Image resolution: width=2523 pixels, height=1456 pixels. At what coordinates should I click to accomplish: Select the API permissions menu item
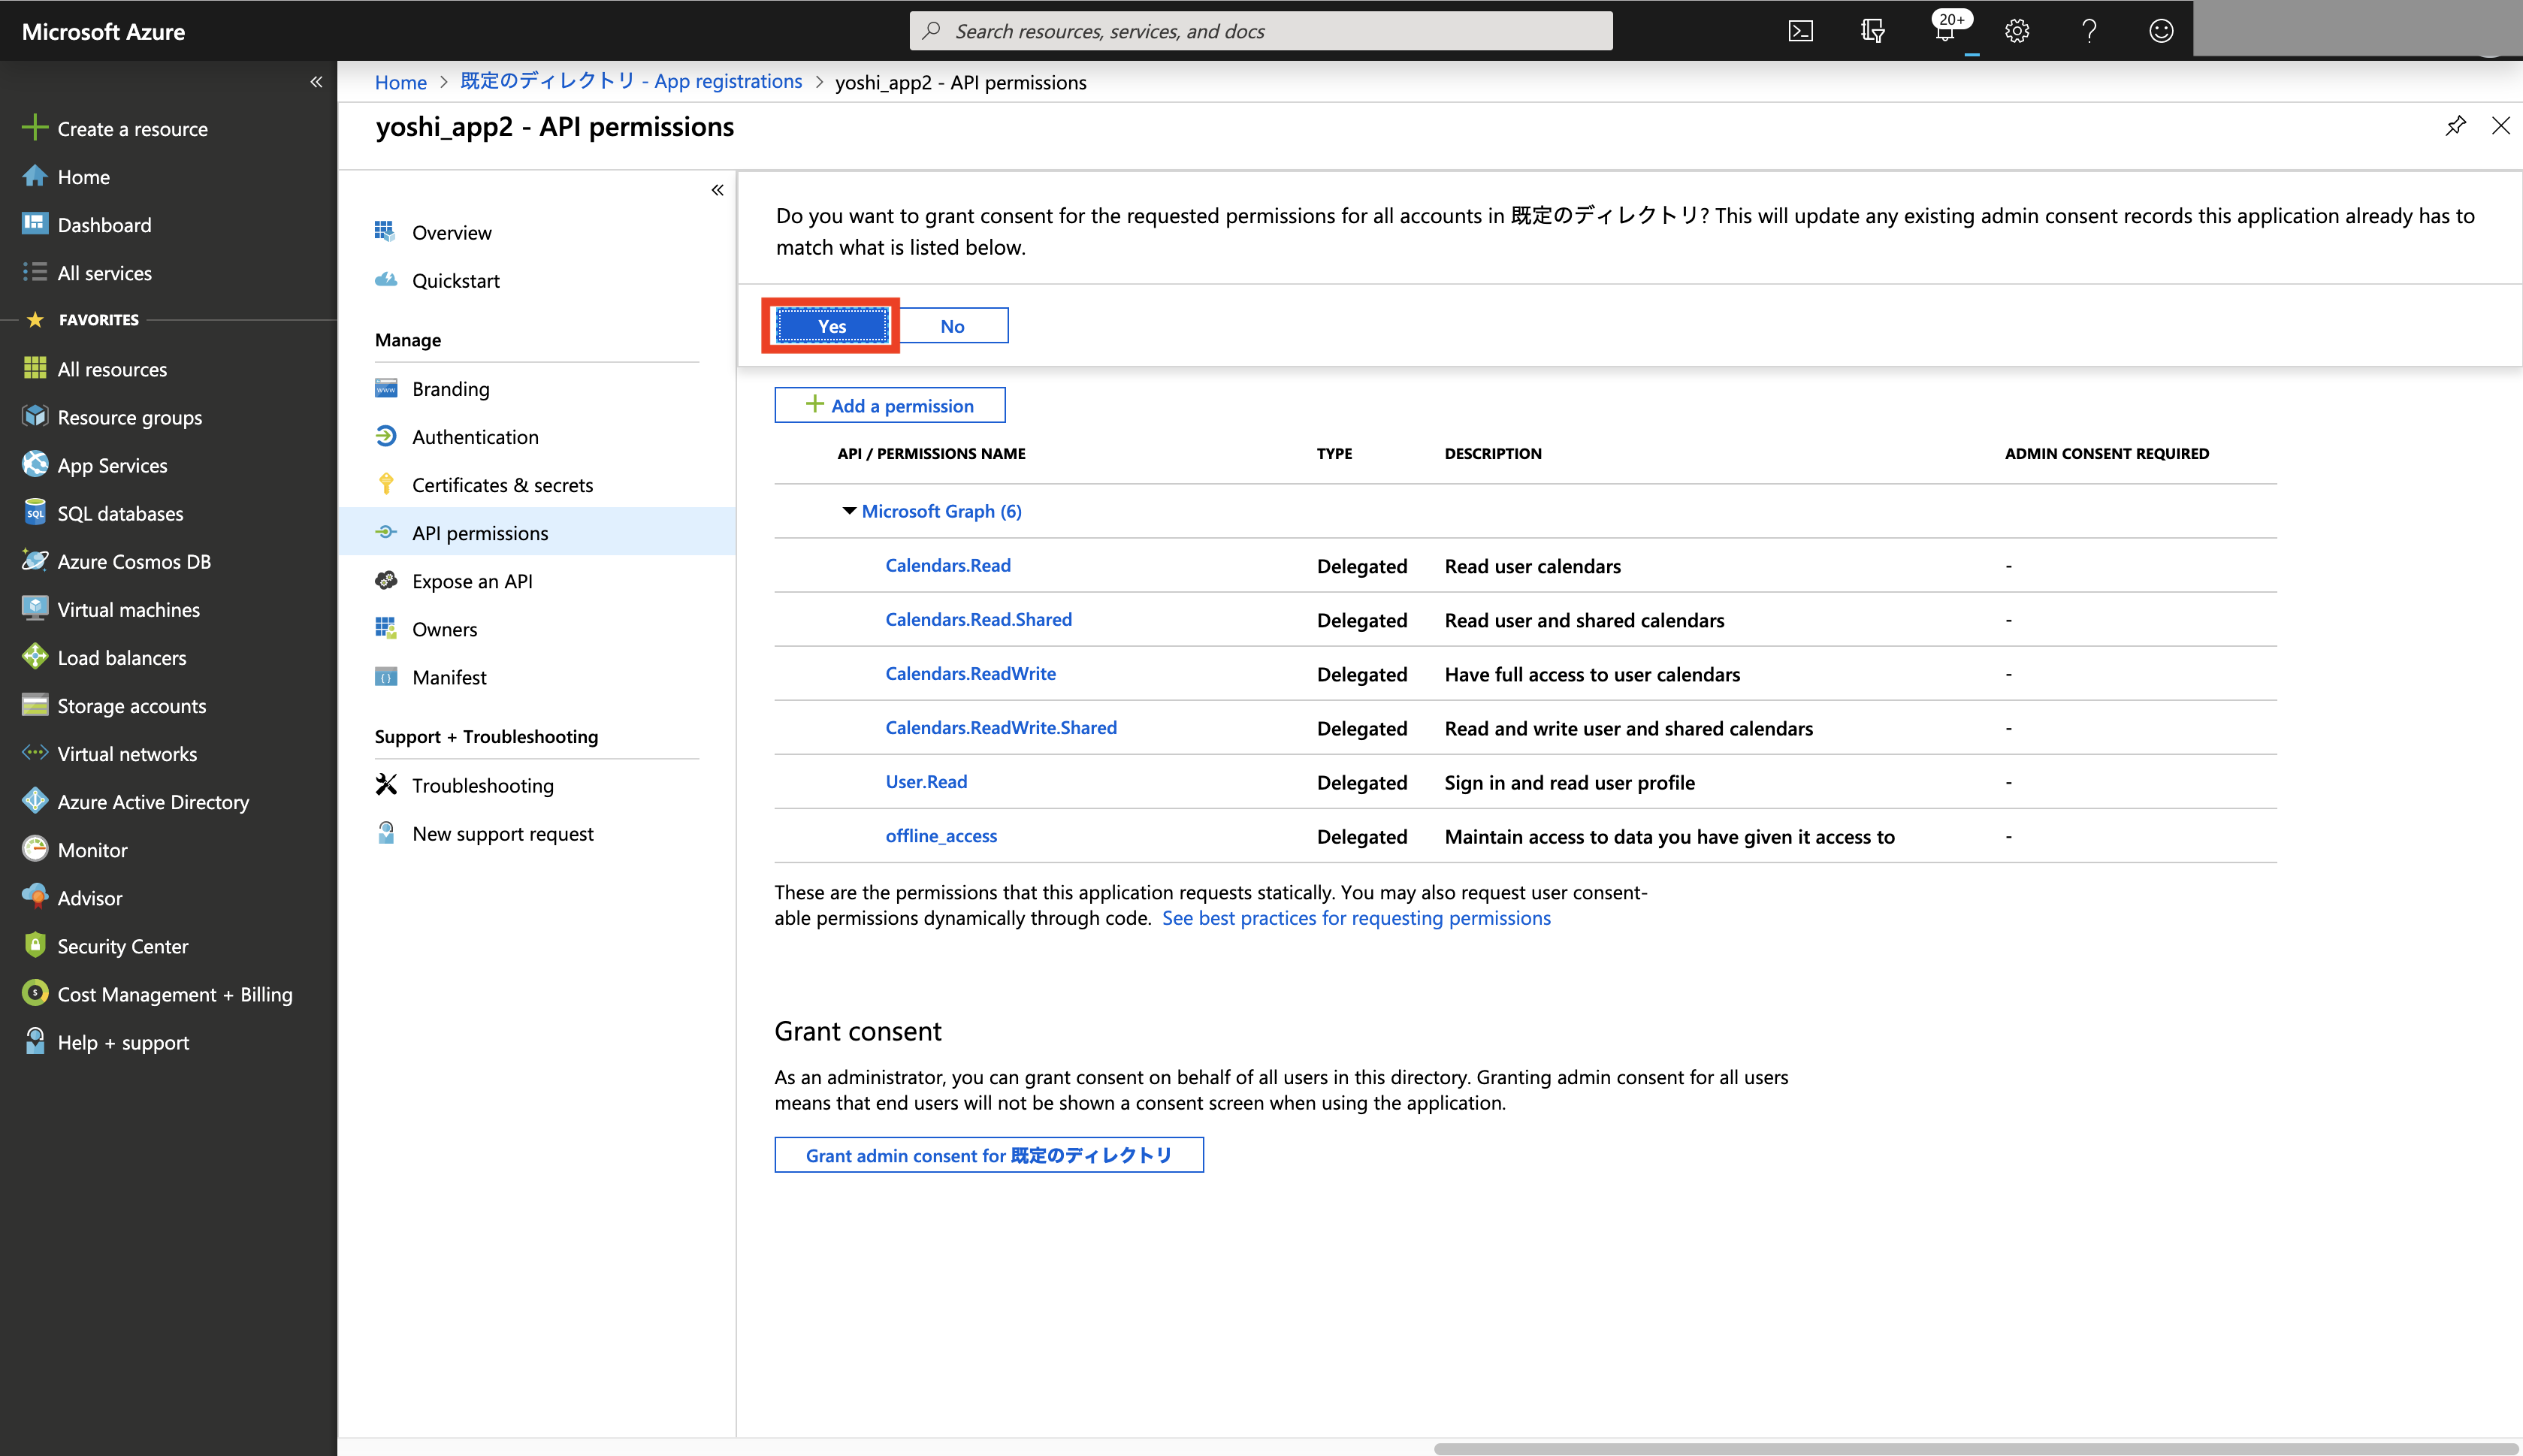[x=537, y=532]
